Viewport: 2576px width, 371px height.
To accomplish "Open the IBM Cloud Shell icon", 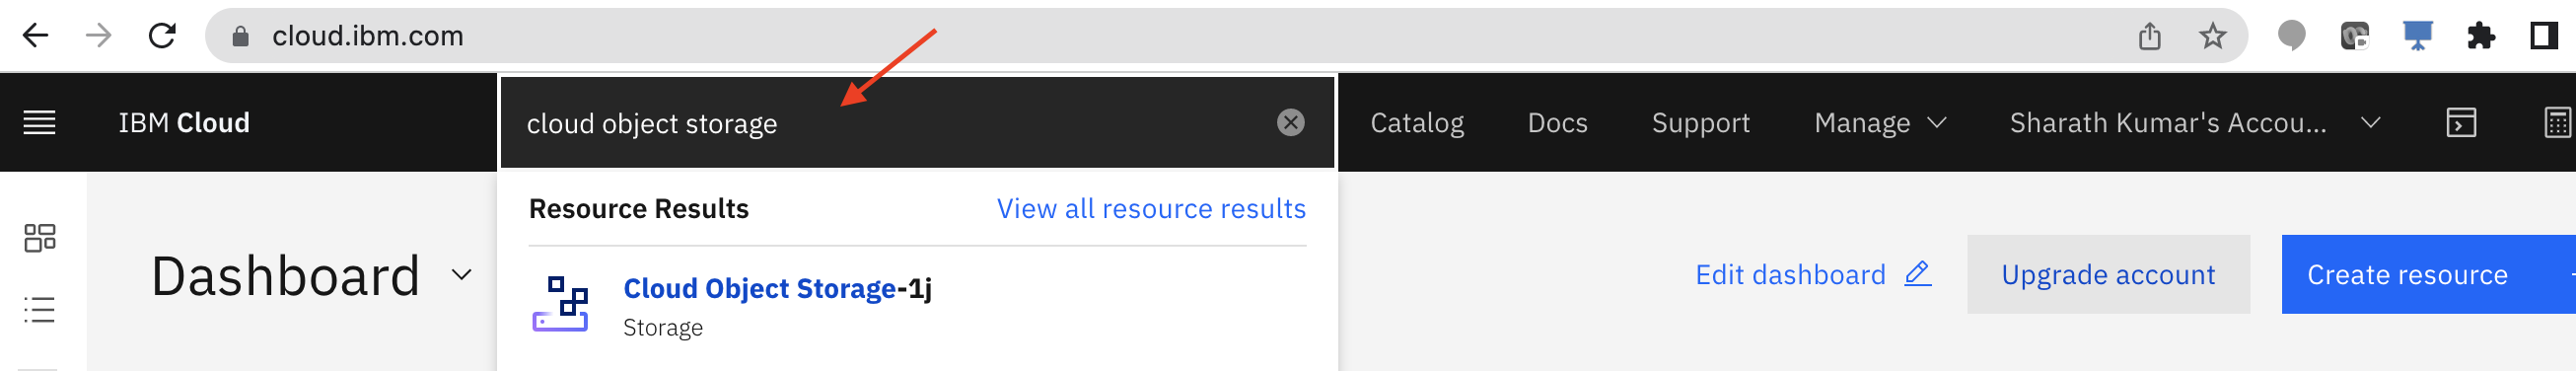I will (2460, 123).
